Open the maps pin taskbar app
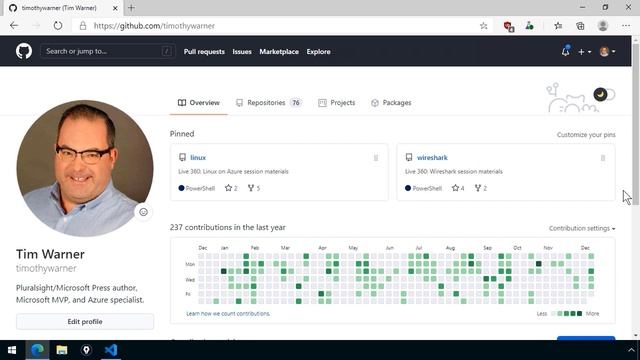 coord(86,350)
